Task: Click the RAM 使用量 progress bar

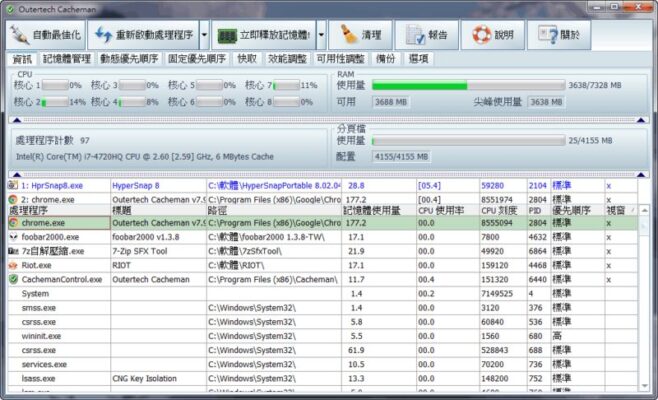Action: (x=468, y=86)
